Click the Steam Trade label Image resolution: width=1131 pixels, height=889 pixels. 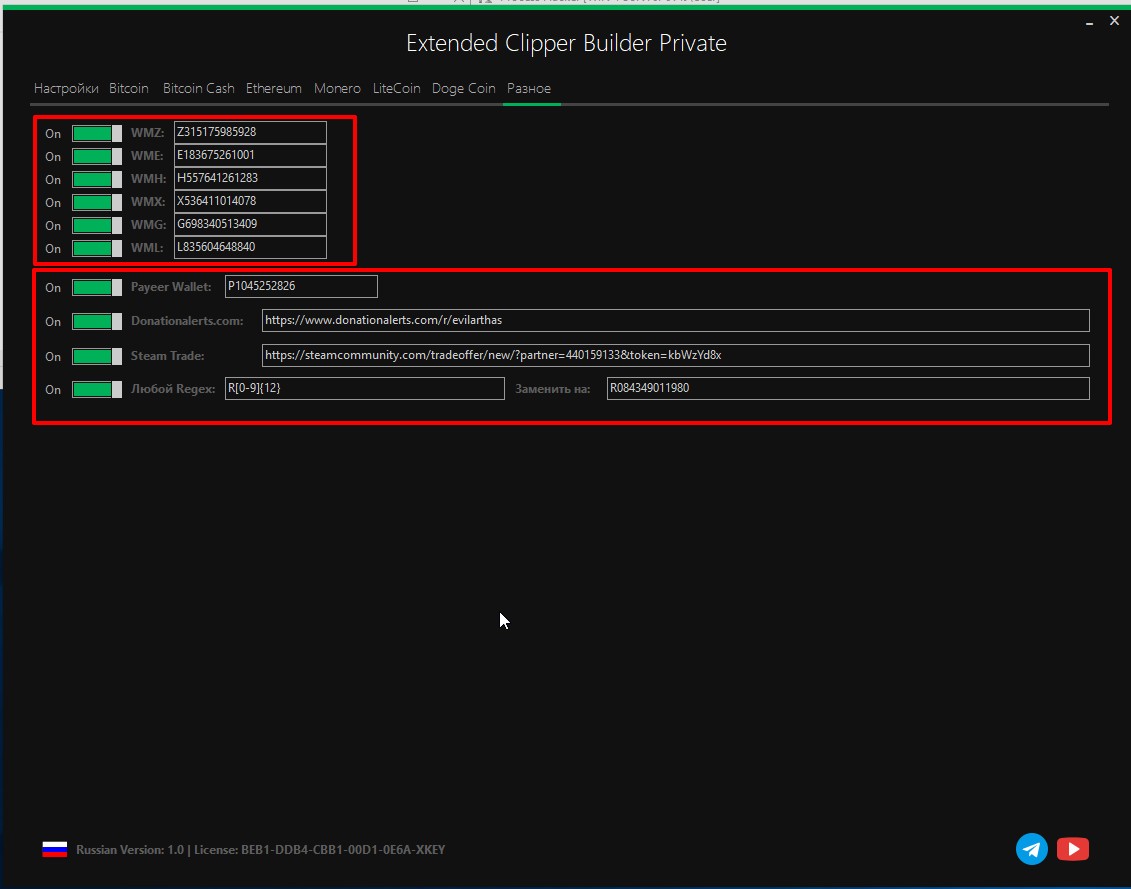tap(167, 356)
